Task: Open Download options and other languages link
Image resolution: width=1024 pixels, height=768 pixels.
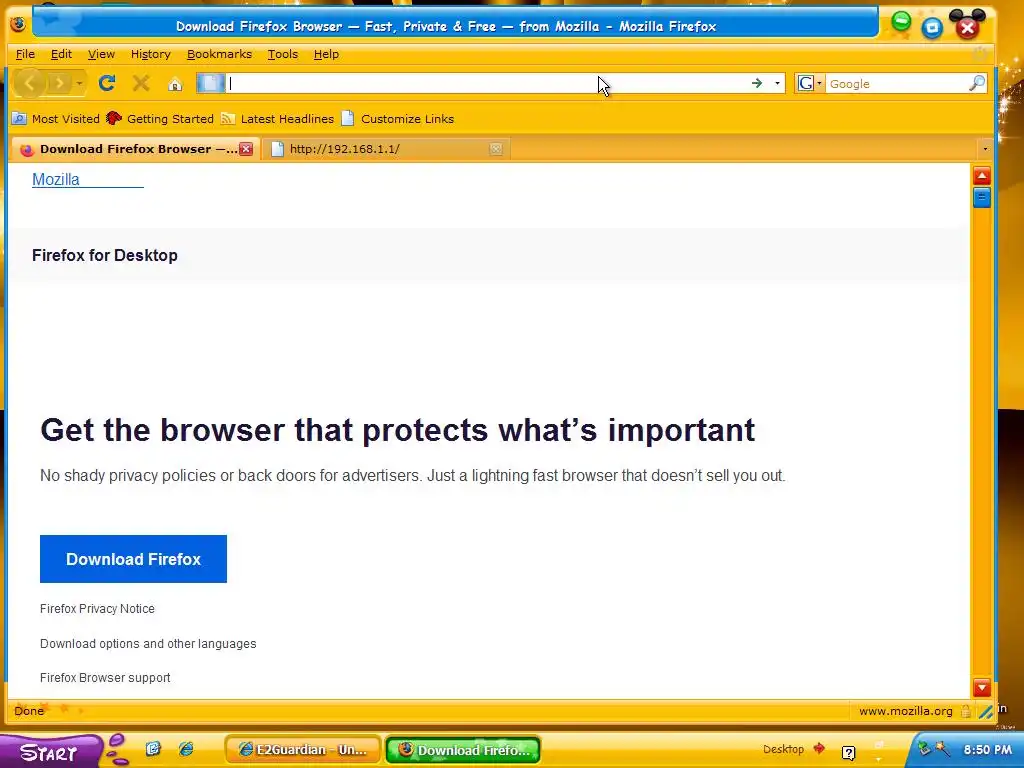Action: pyautogui.click(x=148, y=644)
